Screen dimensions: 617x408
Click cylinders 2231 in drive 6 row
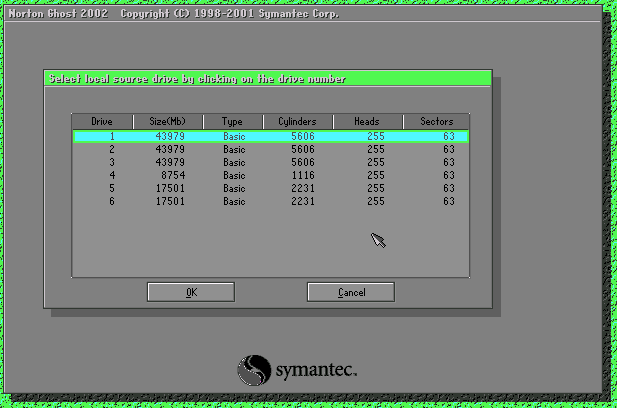click(303, 201)
